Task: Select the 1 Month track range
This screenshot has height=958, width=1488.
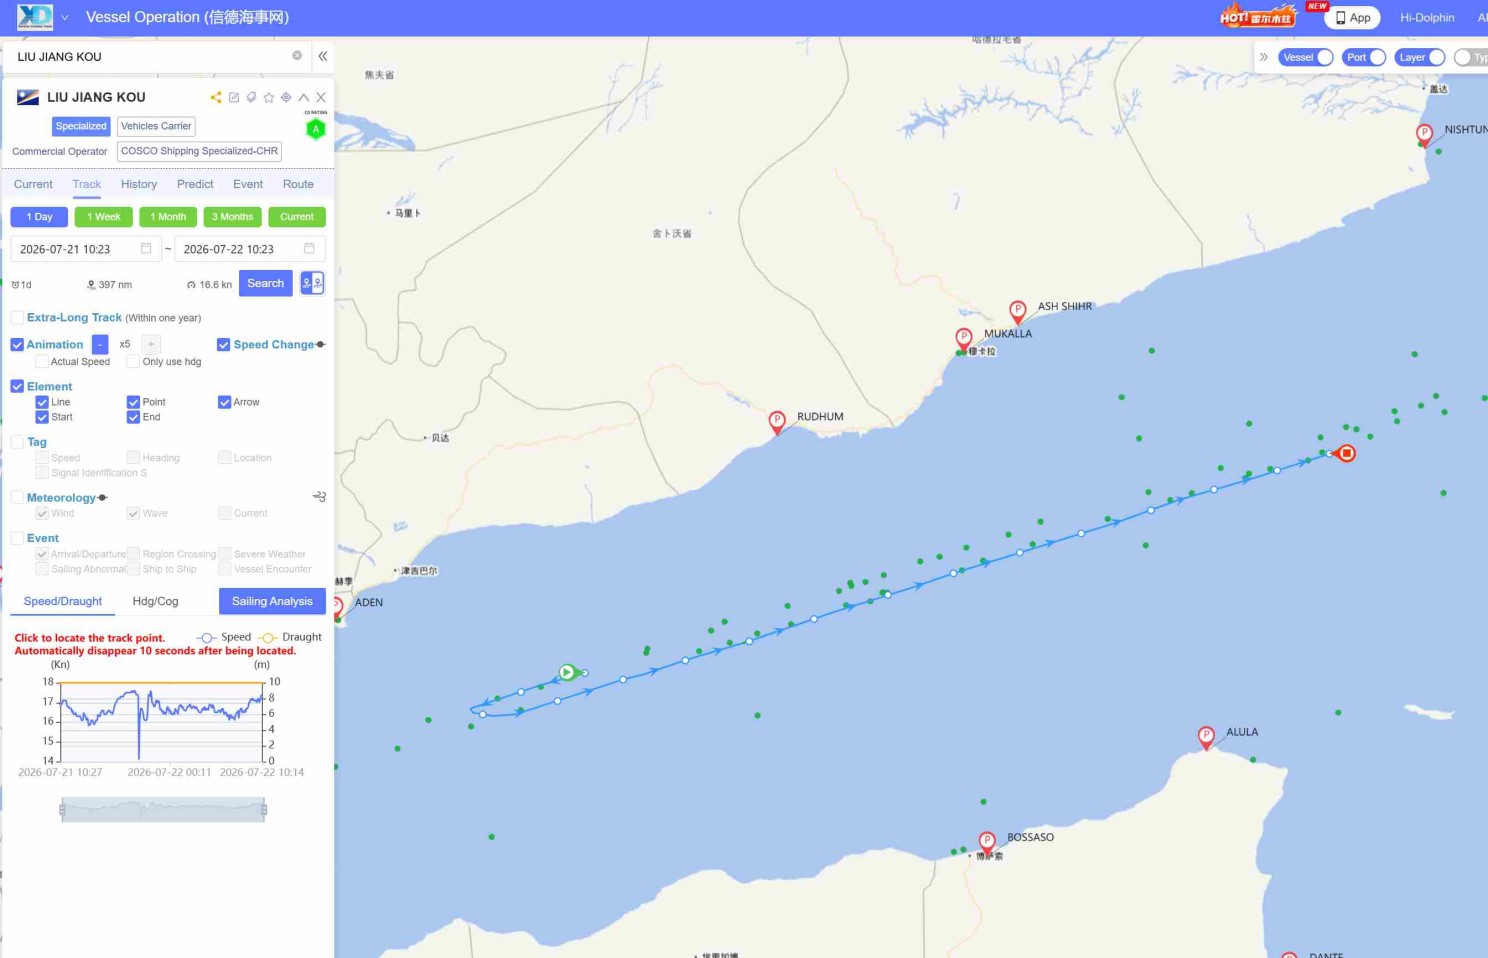Action: pyautogui.click(x=168, y=217)
